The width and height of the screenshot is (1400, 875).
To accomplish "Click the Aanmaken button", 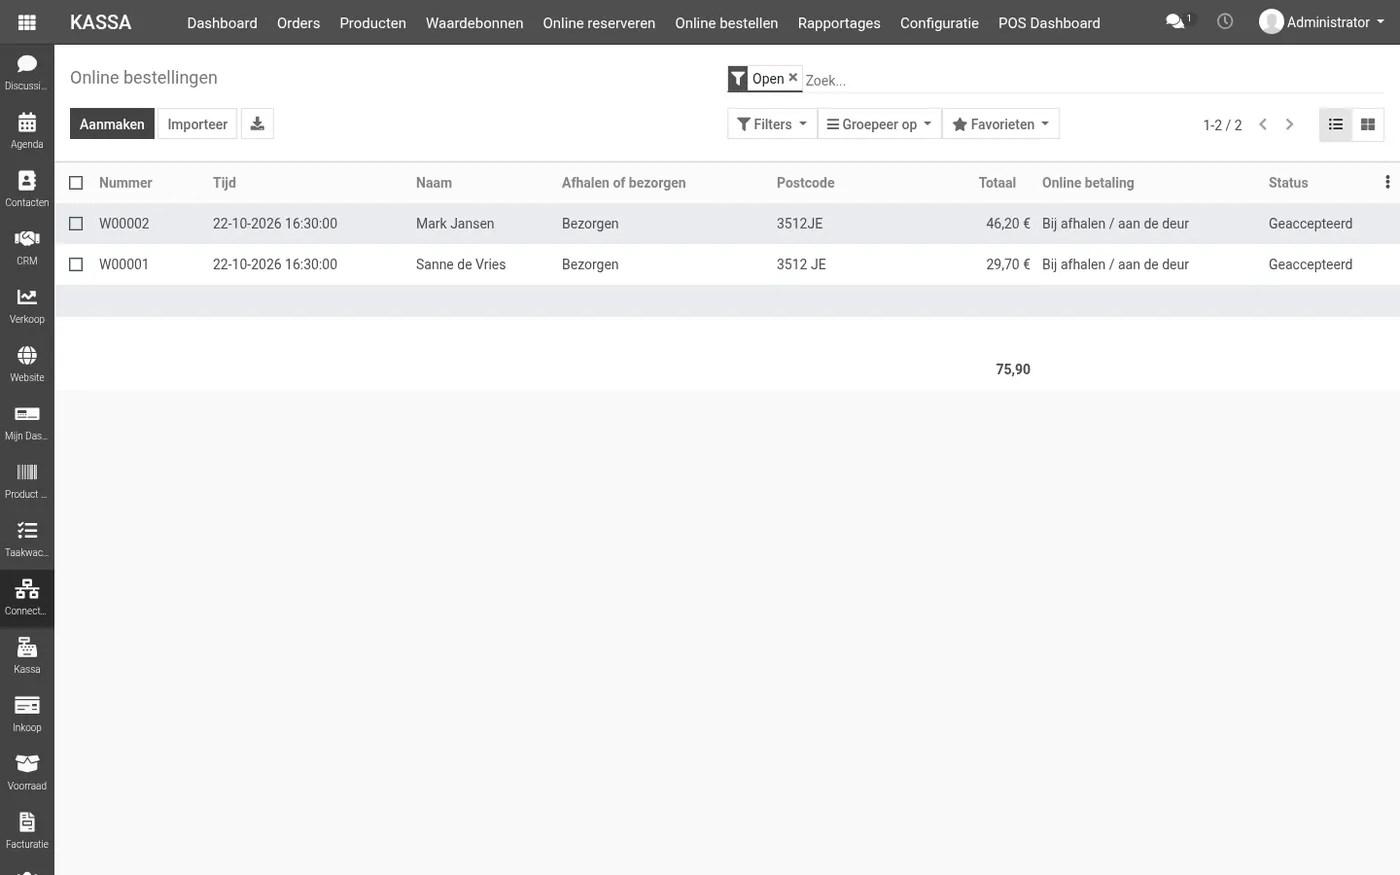I will tap(112, 124).
